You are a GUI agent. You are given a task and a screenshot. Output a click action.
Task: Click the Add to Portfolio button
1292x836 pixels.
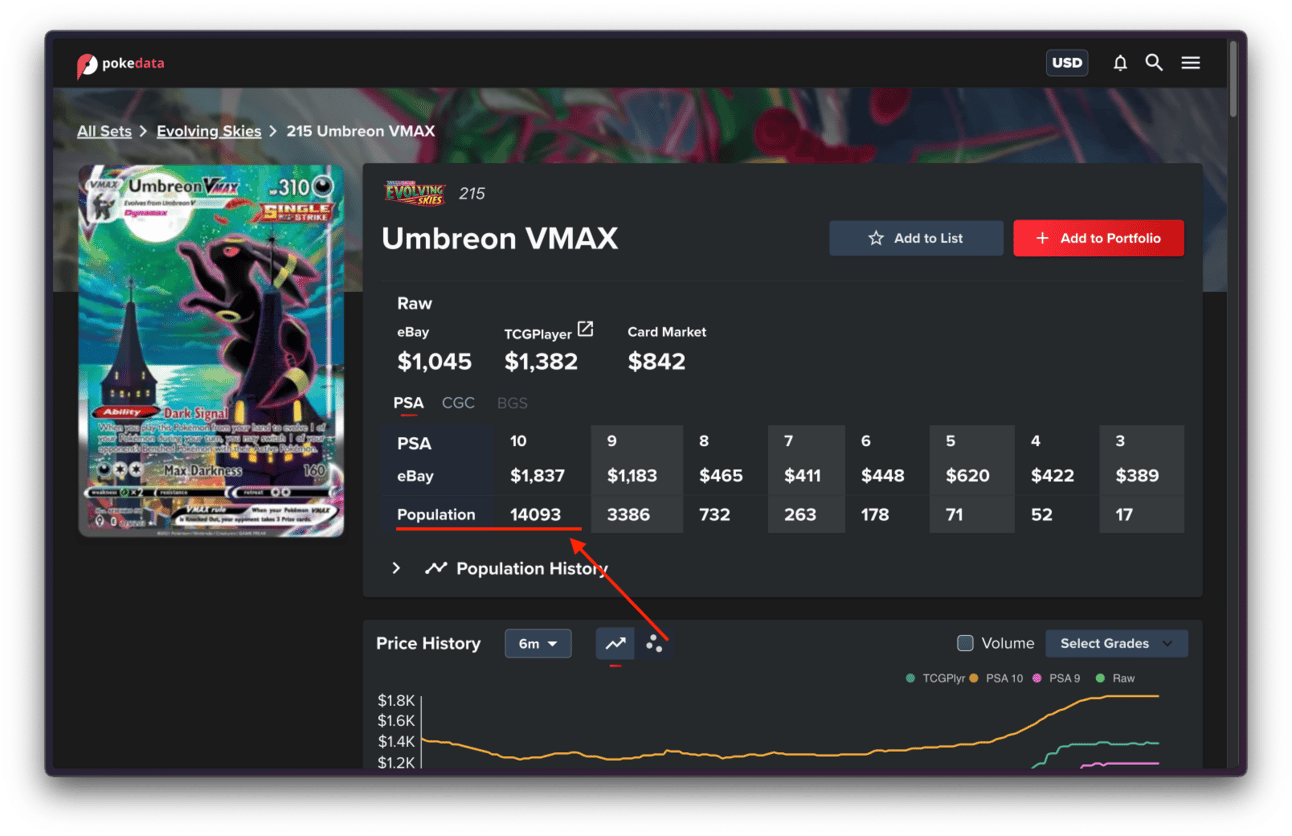tap(1099, 238)
